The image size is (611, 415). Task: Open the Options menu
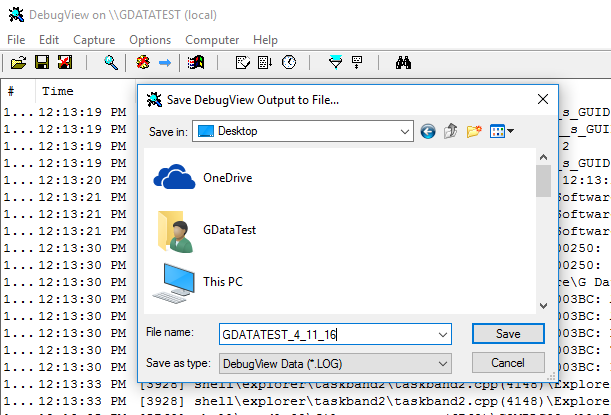coord(150,40)
